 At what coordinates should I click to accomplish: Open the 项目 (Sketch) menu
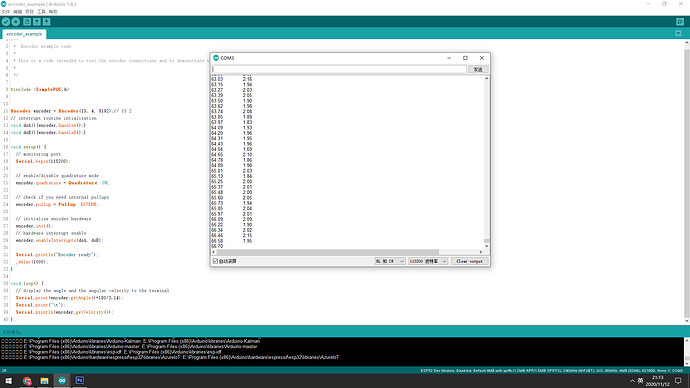click(29, 11)
